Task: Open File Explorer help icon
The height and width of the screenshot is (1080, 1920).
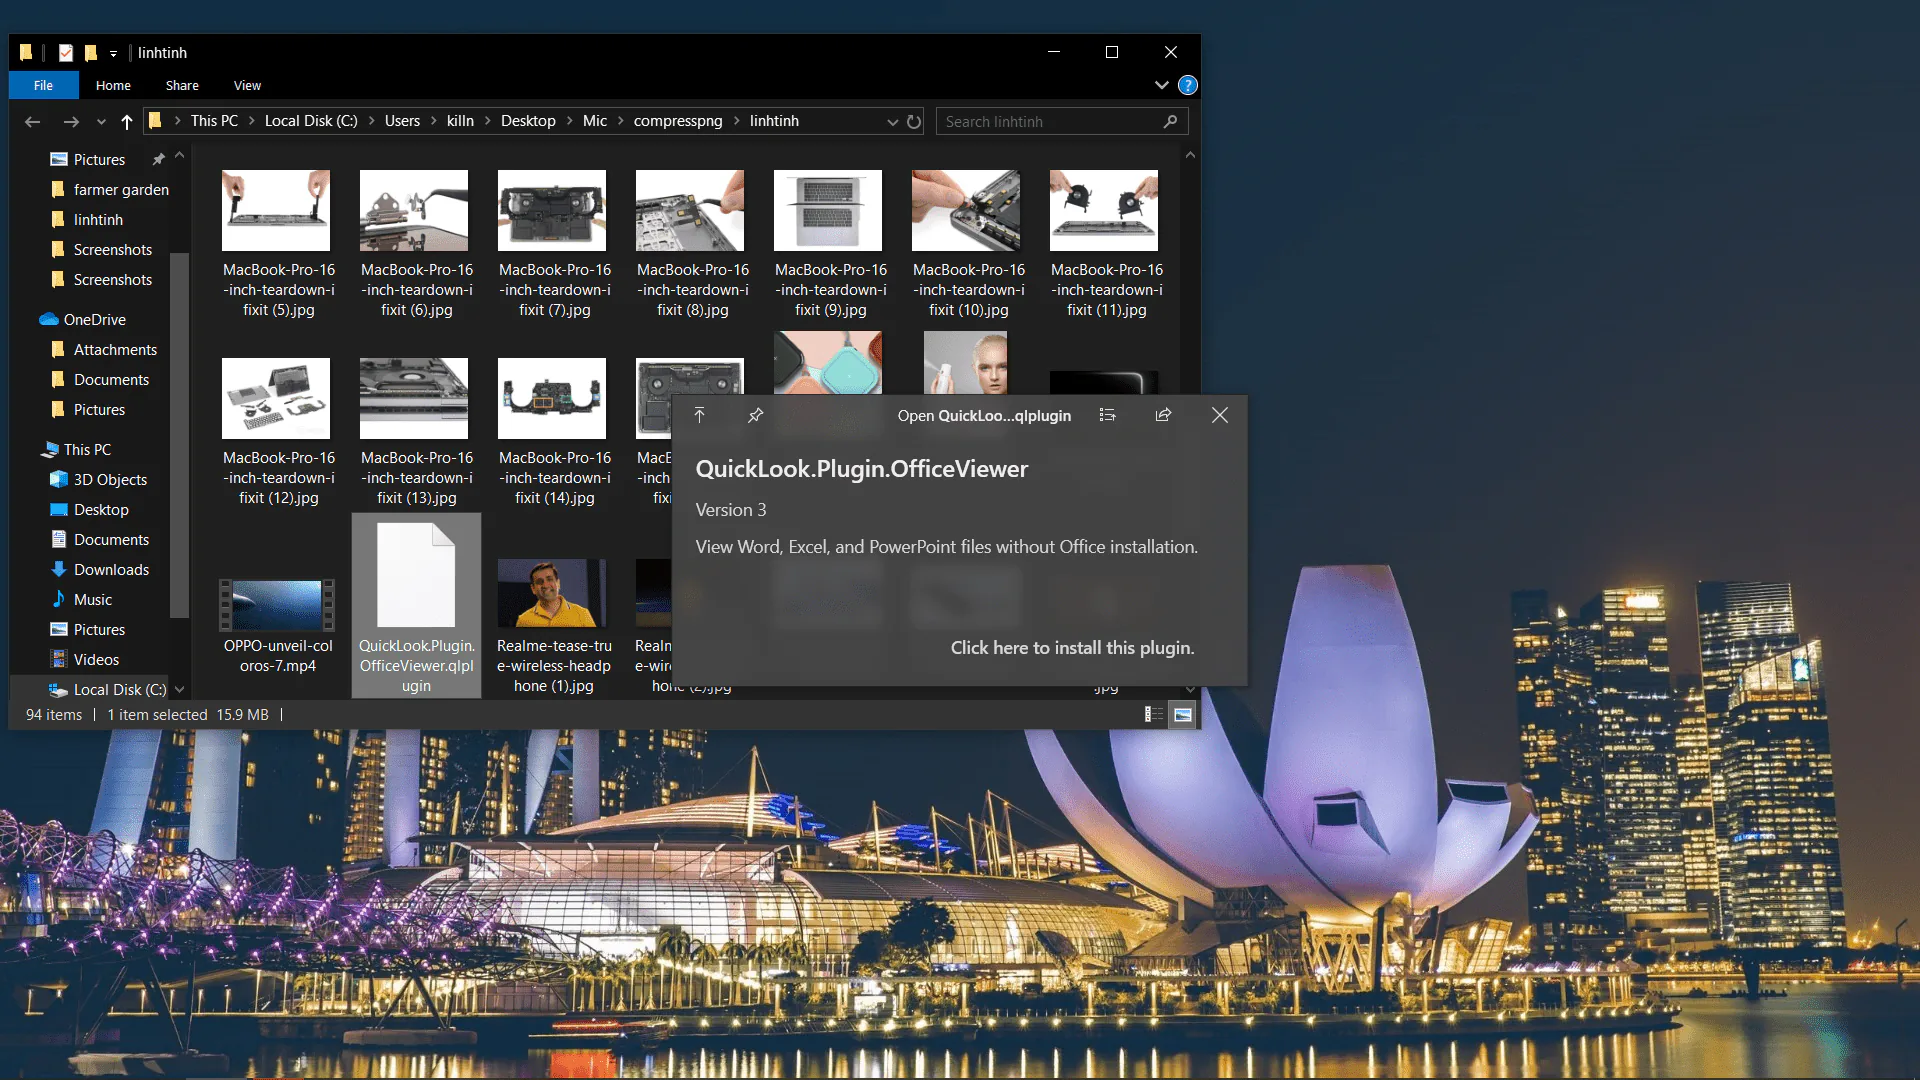Action: tap(1187, 85)
